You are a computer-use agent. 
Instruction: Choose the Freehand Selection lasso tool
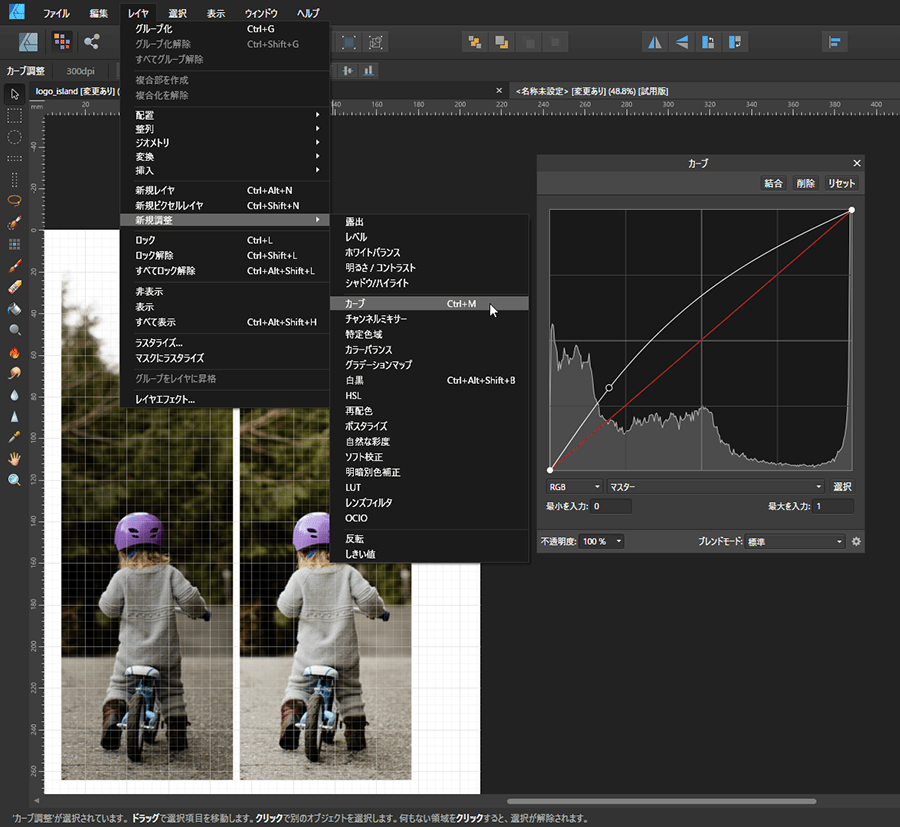14,200
